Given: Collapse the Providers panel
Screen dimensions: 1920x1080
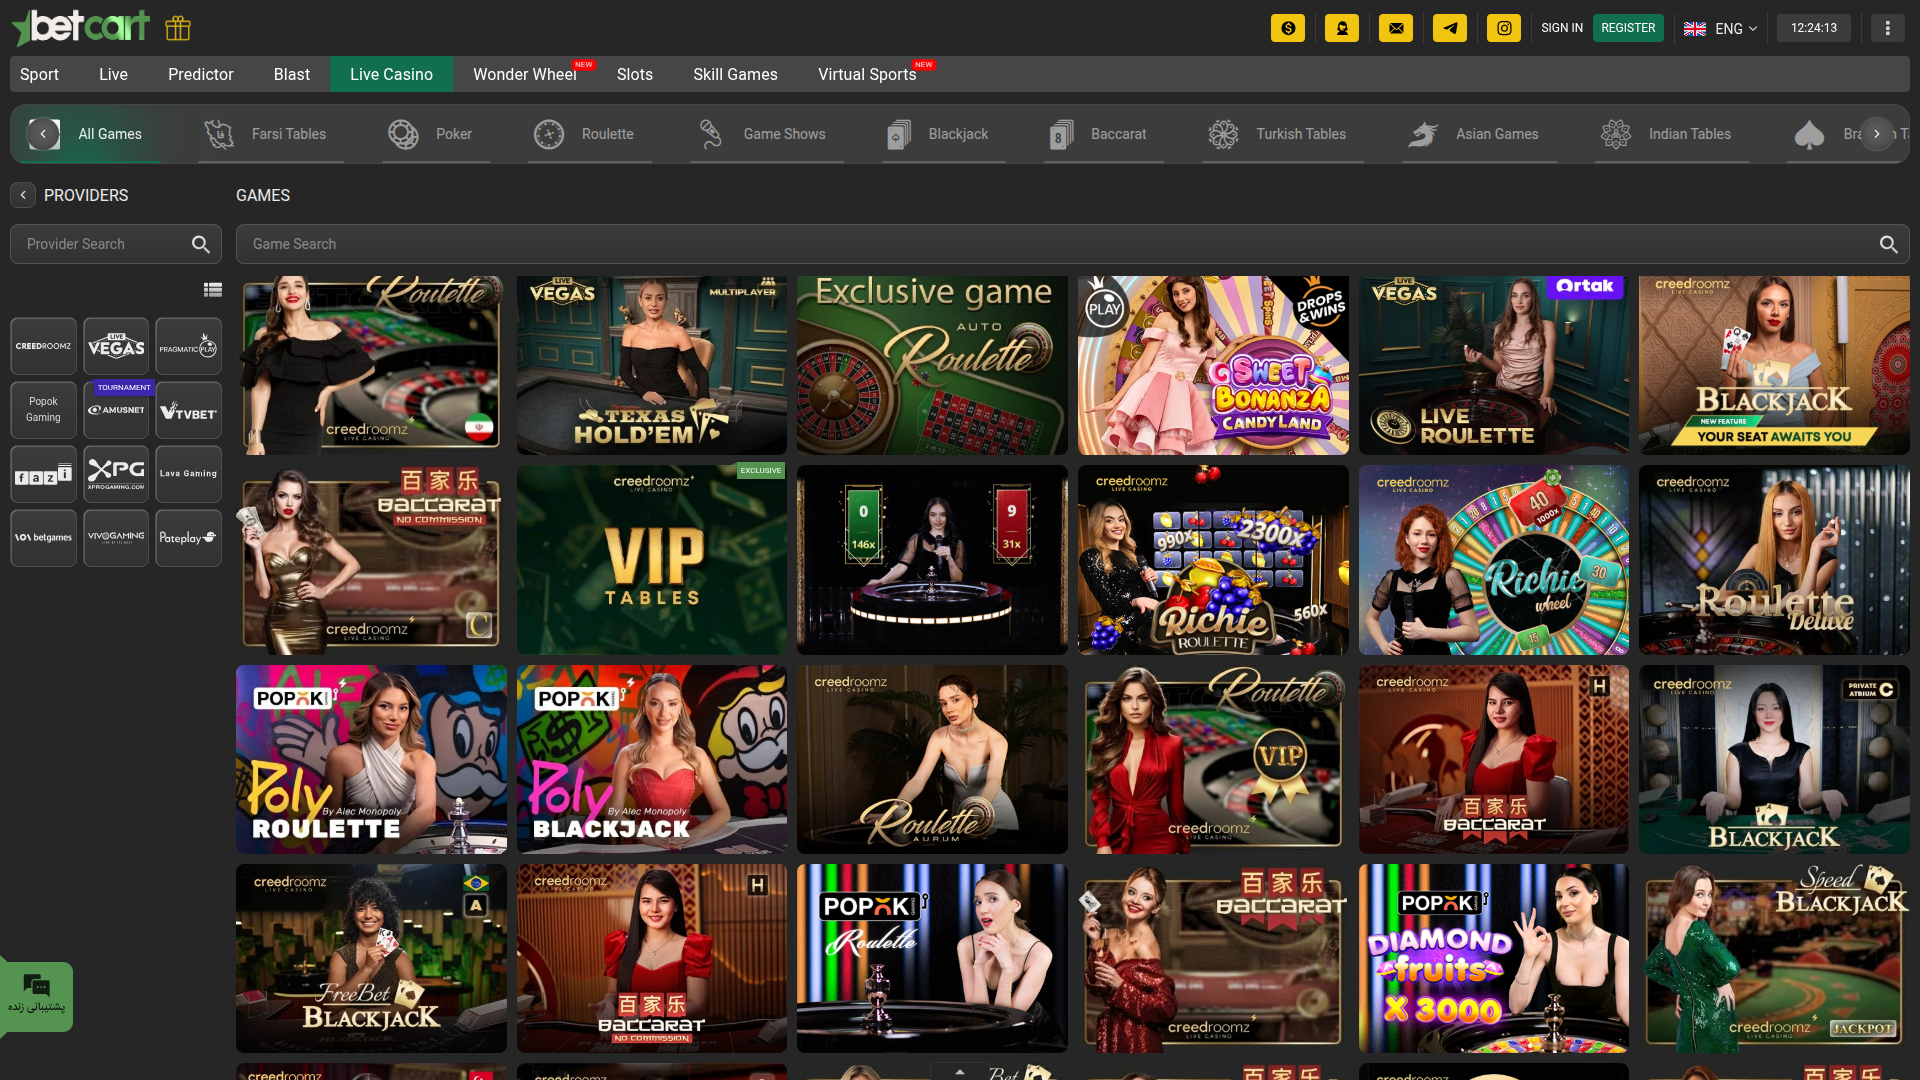Looking at the screenshot, I should [22, 195].
